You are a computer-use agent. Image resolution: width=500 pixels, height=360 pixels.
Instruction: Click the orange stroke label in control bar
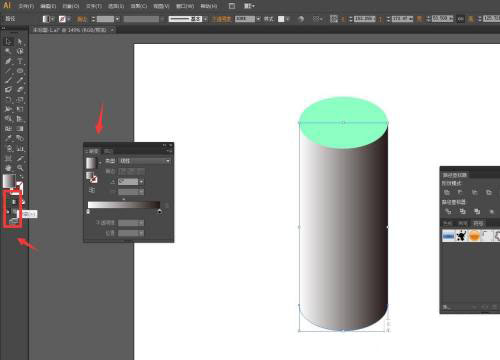[82, 19]
